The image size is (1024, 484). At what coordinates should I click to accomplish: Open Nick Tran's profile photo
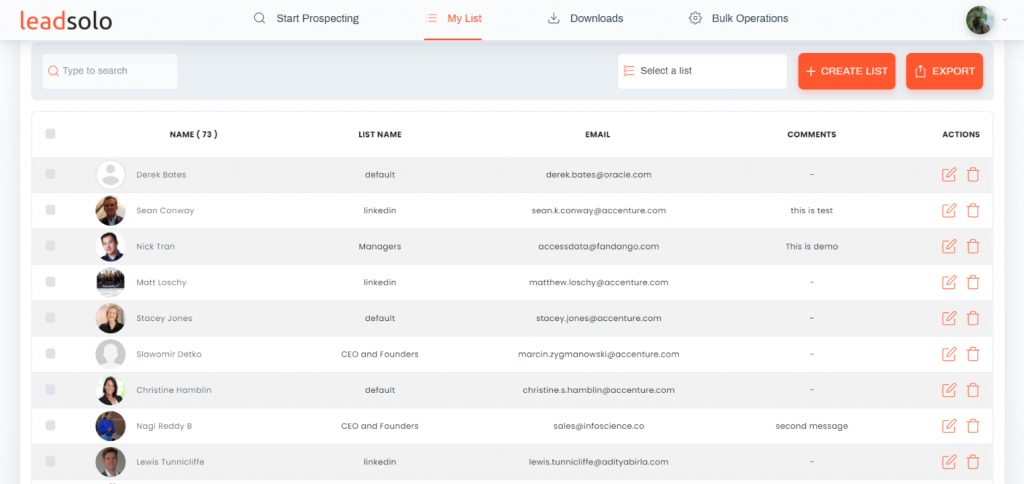point(110,246)
